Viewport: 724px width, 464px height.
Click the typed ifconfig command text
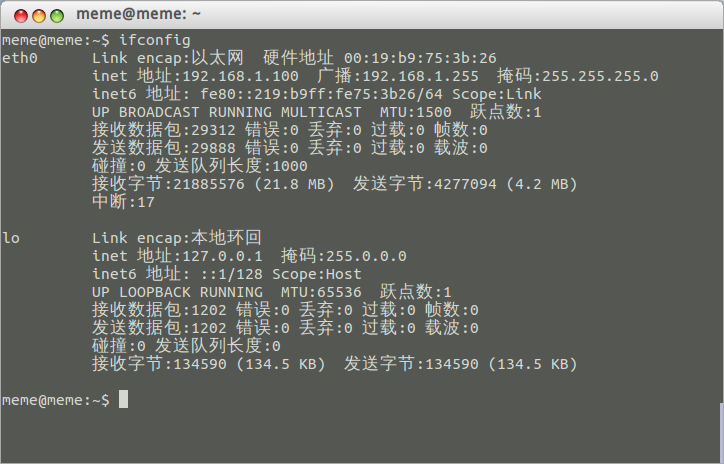tap(155, 40)
